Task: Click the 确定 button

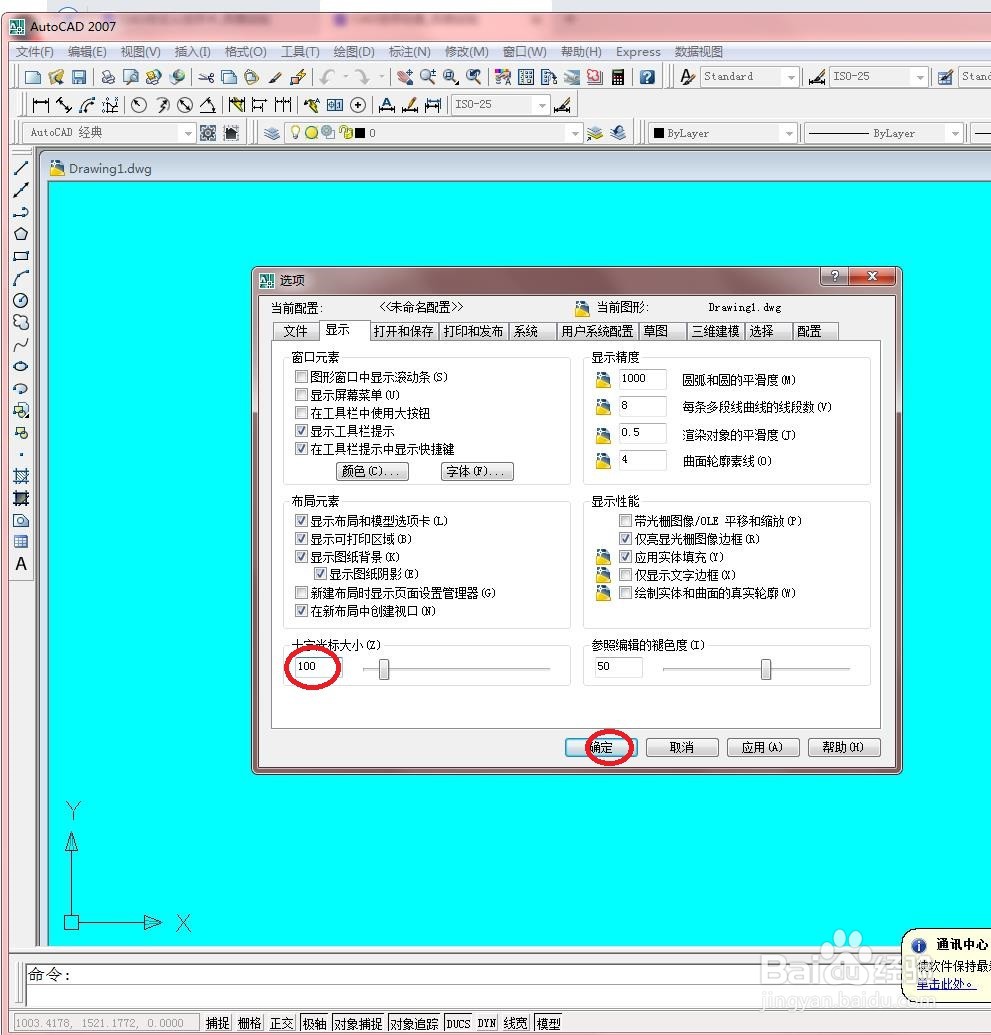Action: [x=601, y=747]
